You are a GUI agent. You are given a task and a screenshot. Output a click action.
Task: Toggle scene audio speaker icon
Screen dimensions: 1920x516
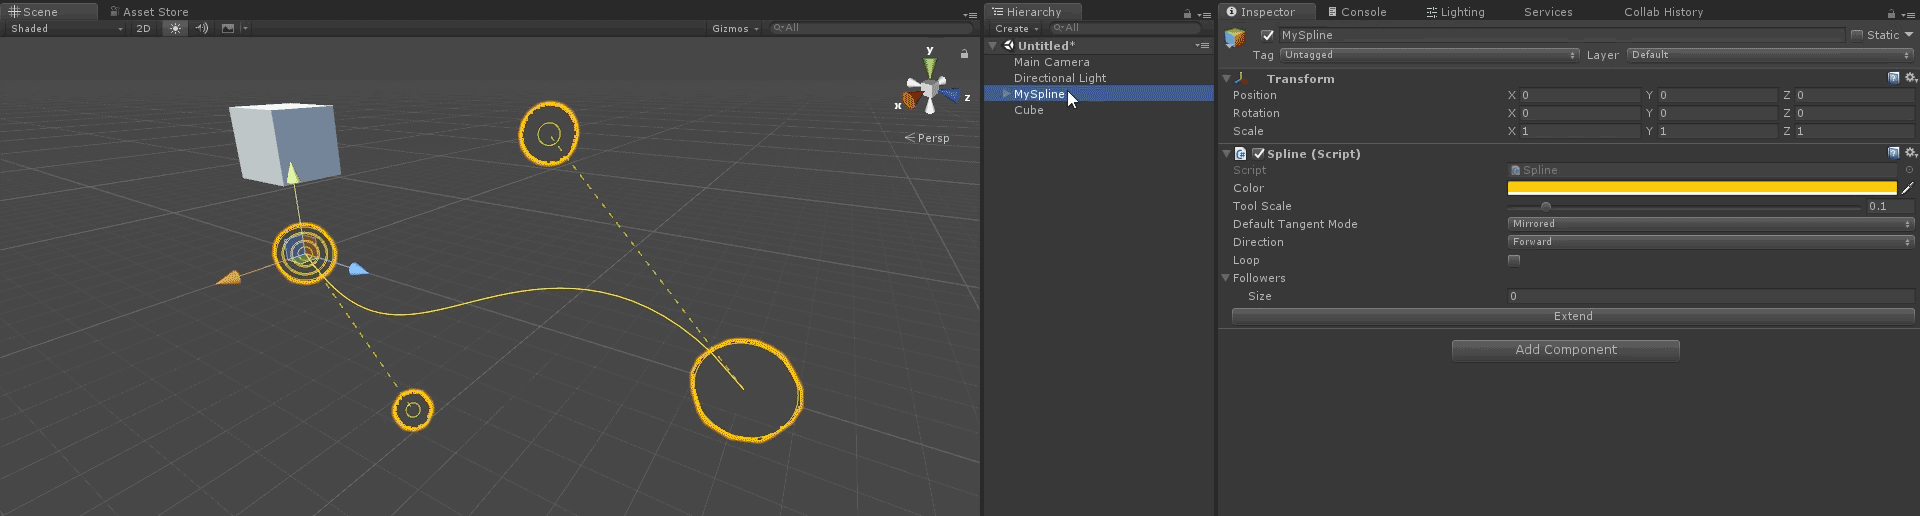[202, 29]
